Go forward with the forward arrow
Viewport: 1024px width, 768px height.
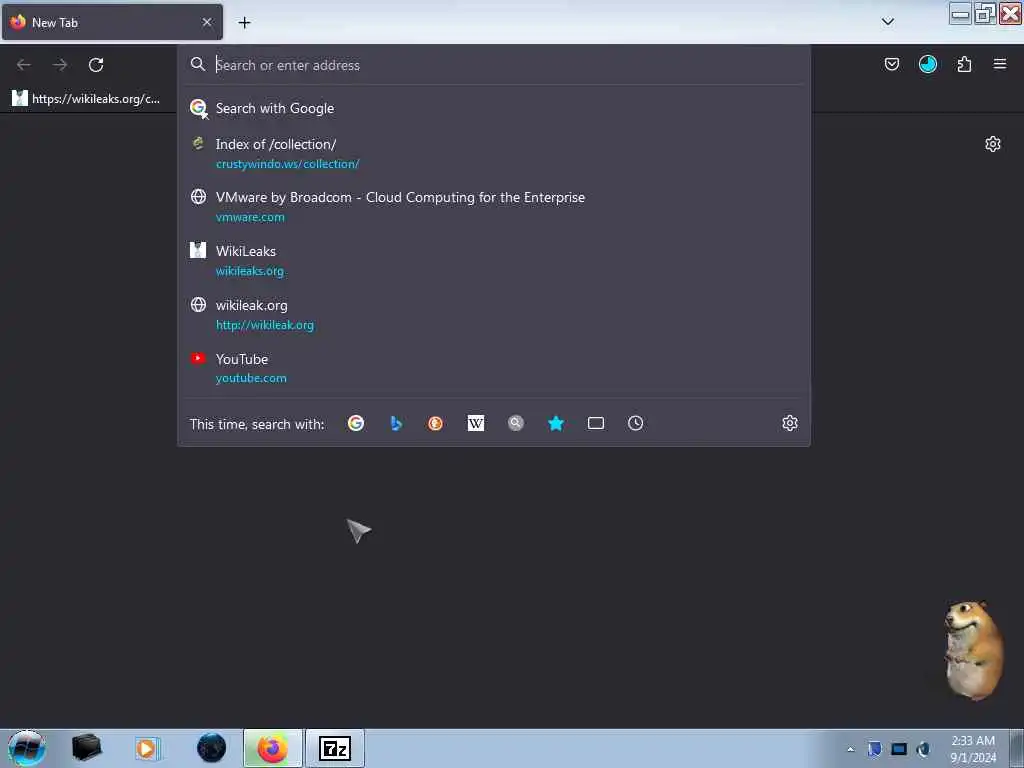60,65
